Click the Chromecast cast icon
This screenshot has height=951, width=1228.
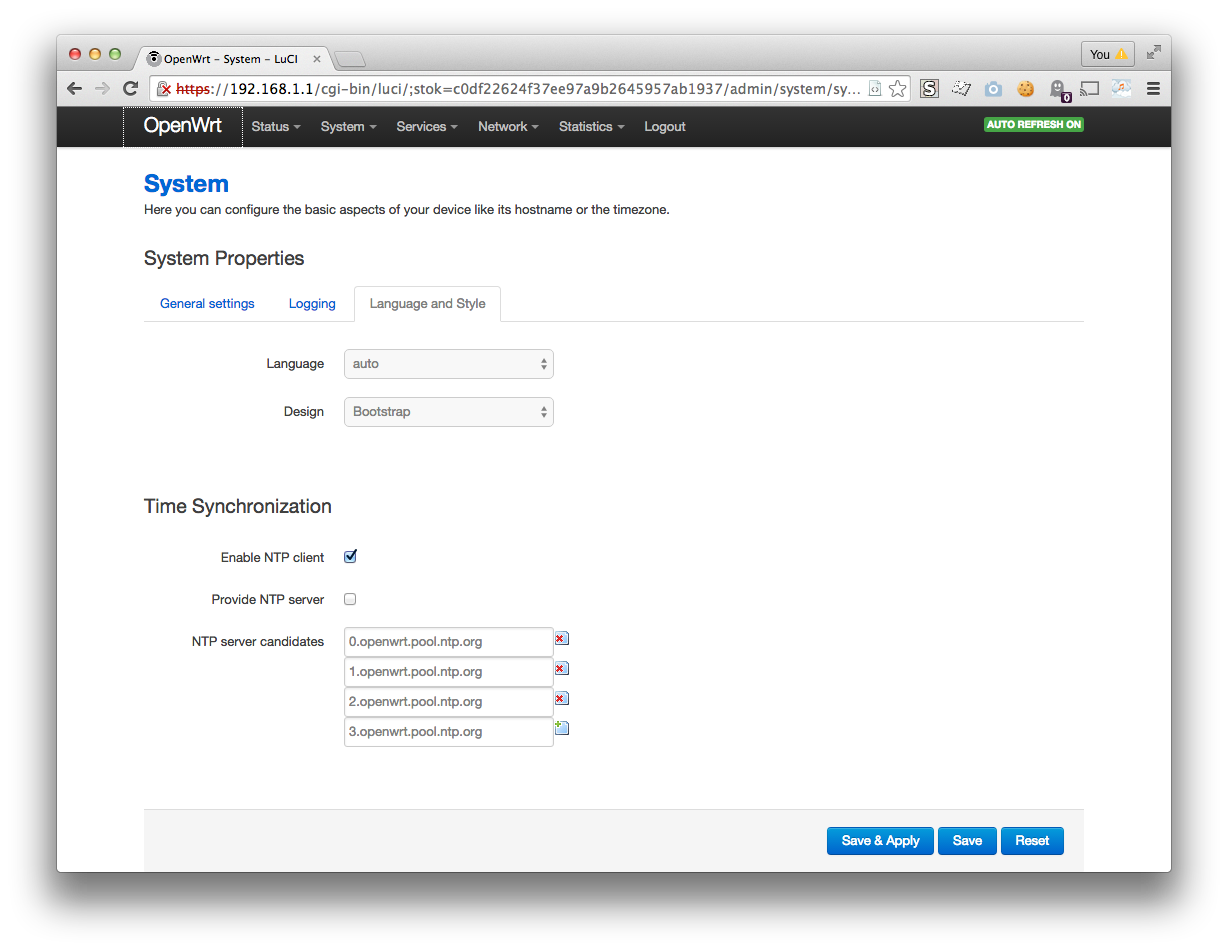pos(1089,89)
